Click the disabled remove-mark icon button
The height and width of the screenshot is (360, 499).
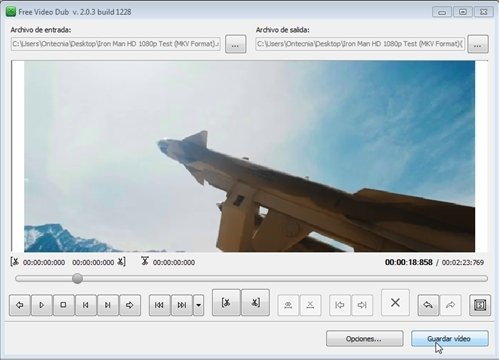click(310, 305)
